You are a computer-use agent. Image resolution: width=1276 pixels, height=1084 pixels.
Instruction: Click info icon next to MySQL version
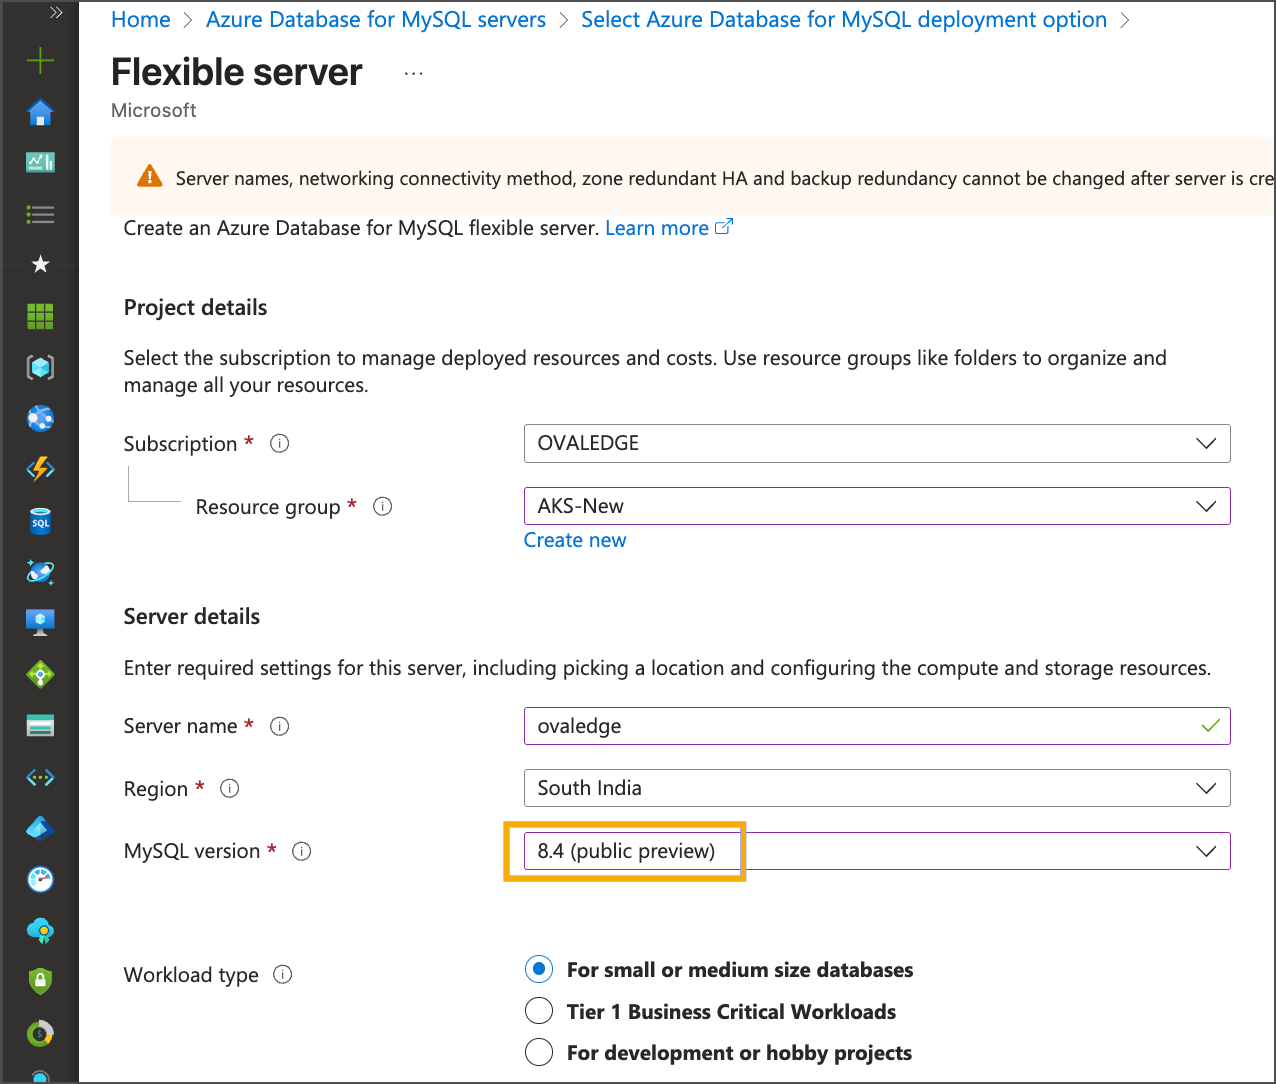click(302, 851)
